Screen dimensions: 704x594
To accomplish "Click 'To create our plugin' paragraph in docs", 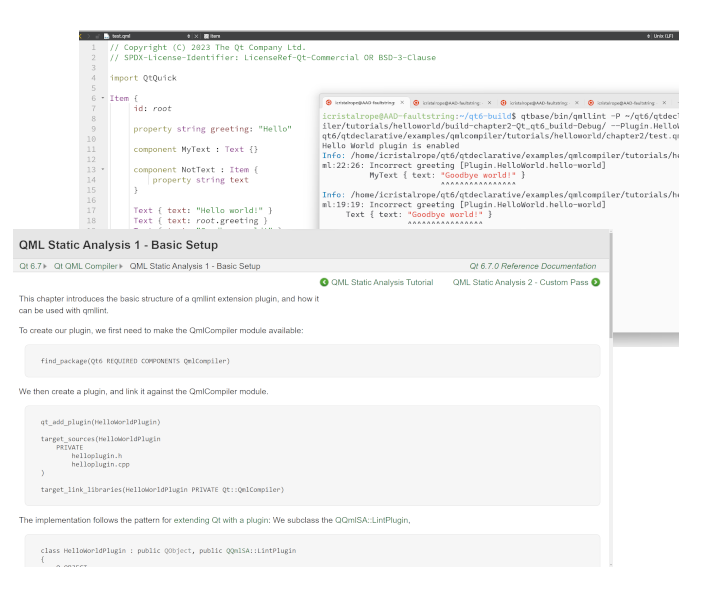I will click(161, 330).
